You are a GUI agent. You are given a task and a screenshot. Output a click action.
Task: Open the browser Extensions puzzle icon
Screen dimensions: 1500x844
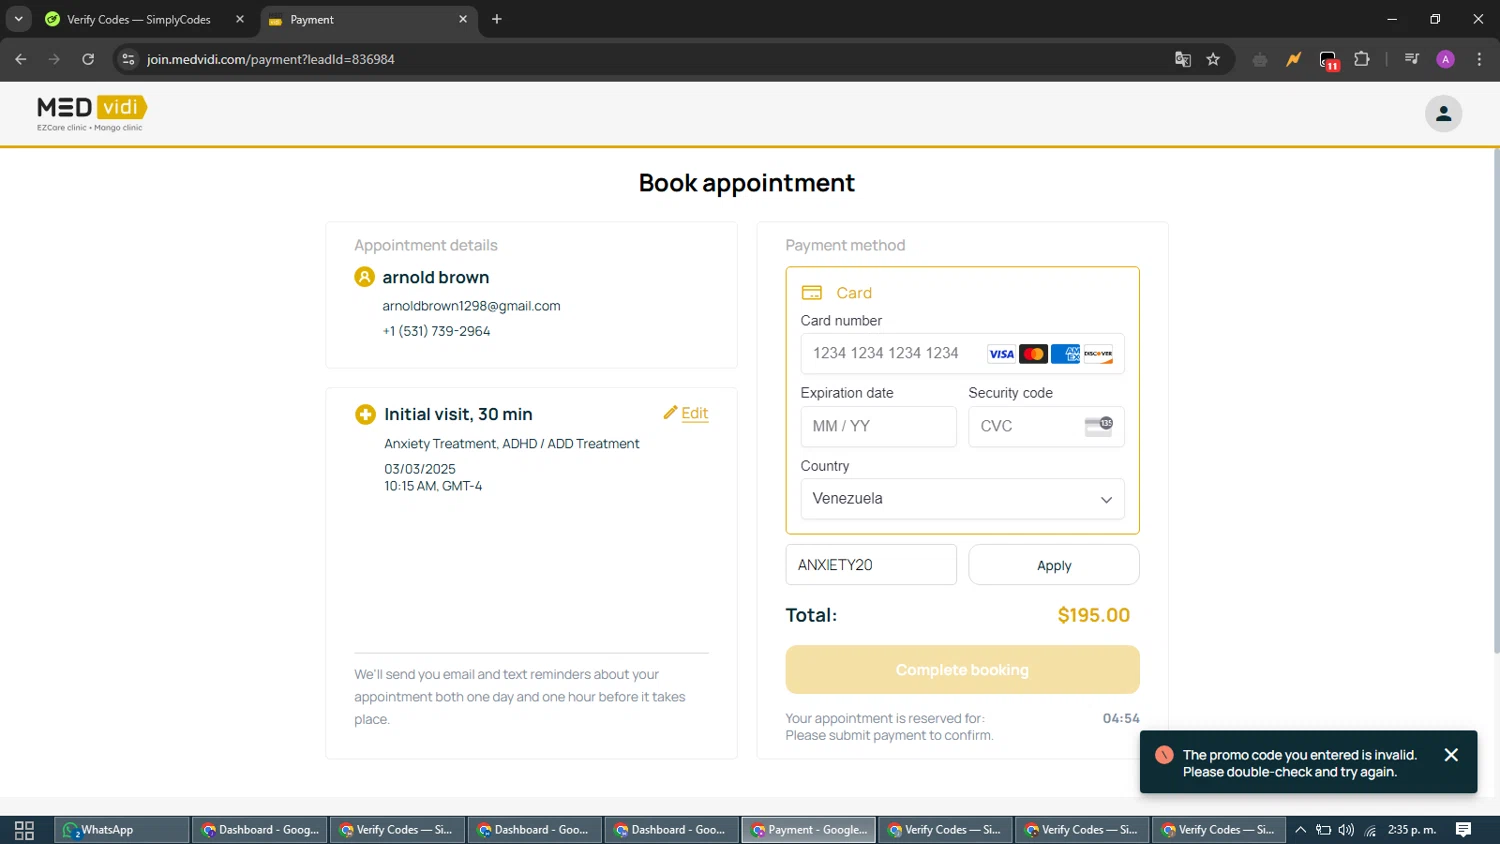(1362, 59)
